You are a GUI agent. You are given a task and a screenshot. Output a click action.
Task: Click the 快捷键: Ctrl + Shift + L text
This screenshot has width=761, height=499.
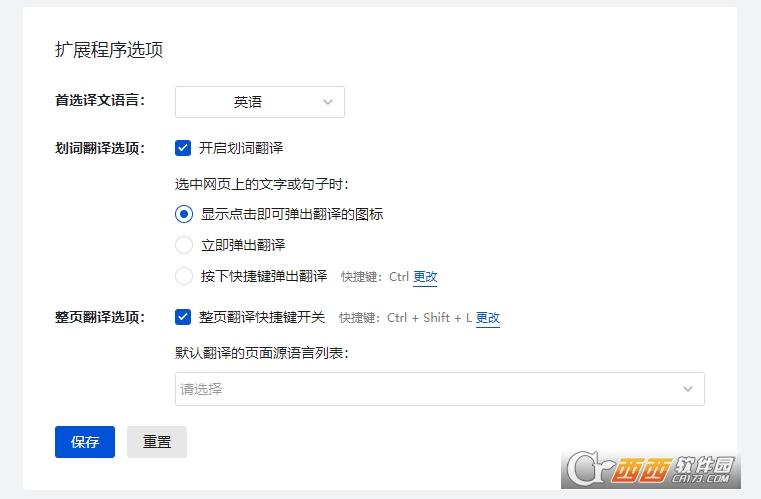click(x=405, y=318)
